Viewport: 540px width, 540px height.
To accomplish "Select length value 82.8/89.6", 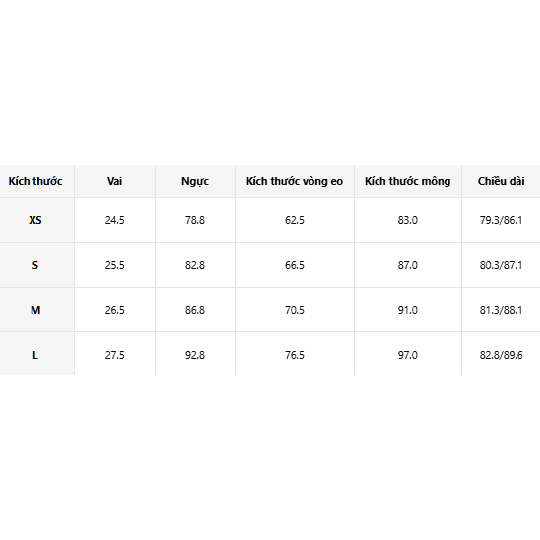I will coord(501,355).
